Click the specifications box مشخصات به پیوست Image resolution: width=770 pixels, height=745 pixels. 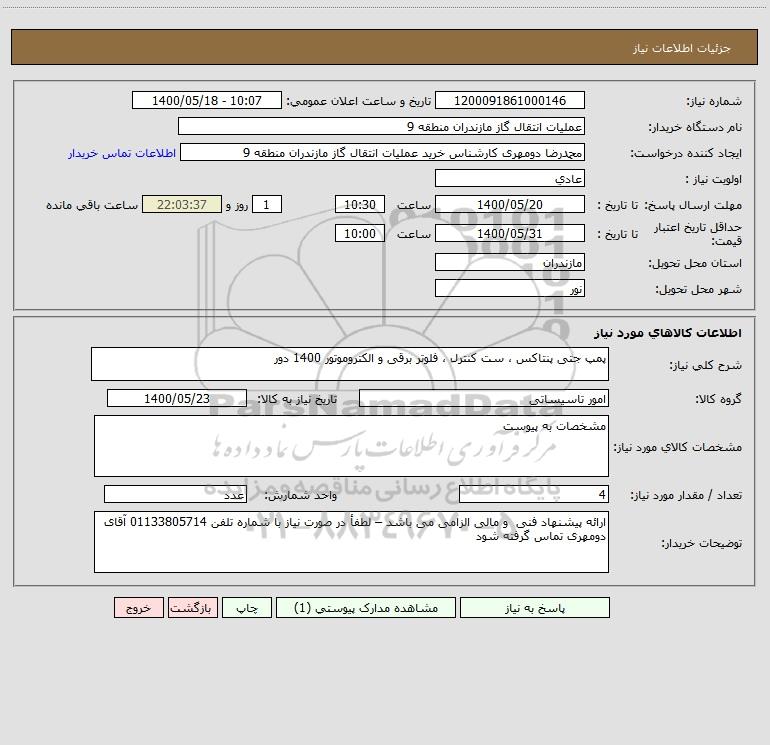351,446
